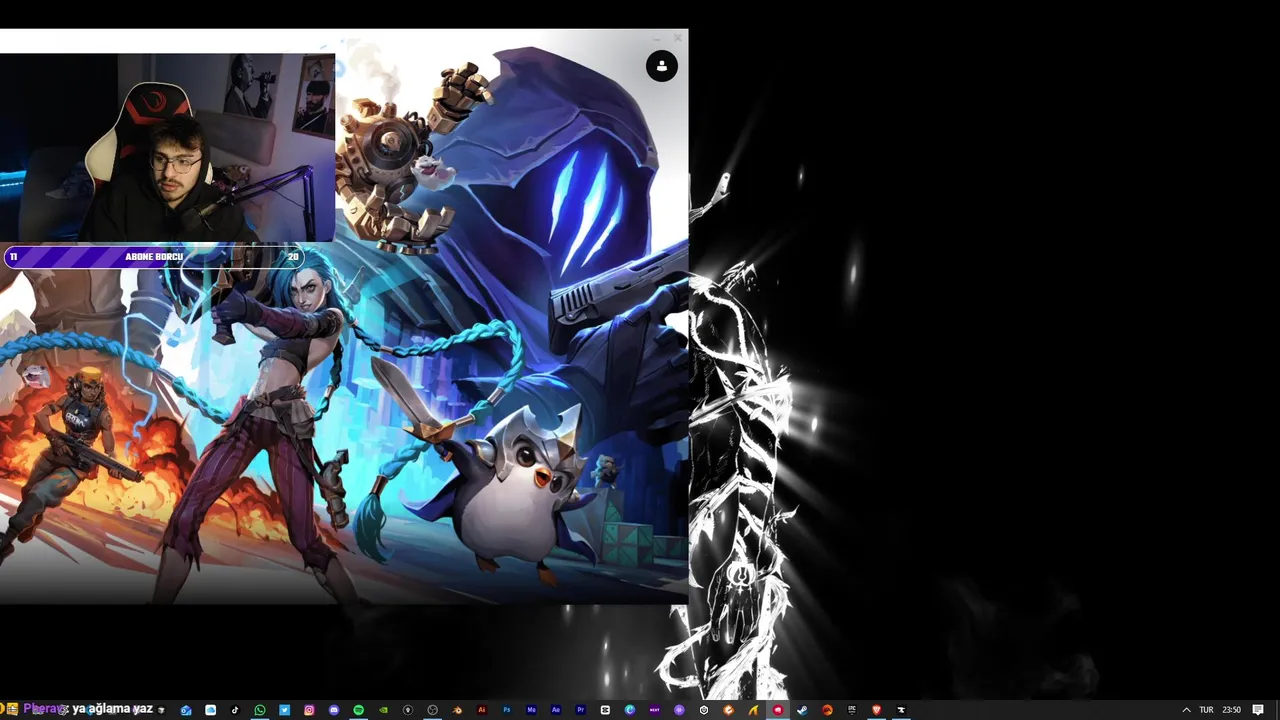Open Outlook from the taskbar
Screen dimensions: 1280x720
click(x=186, y=710)
